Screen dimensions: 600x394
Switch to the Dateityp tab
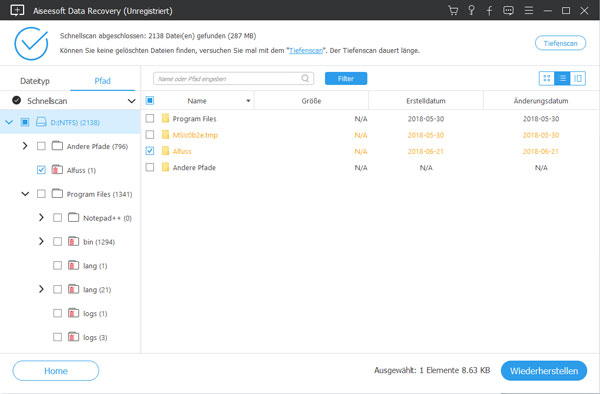tap(35, 81)
